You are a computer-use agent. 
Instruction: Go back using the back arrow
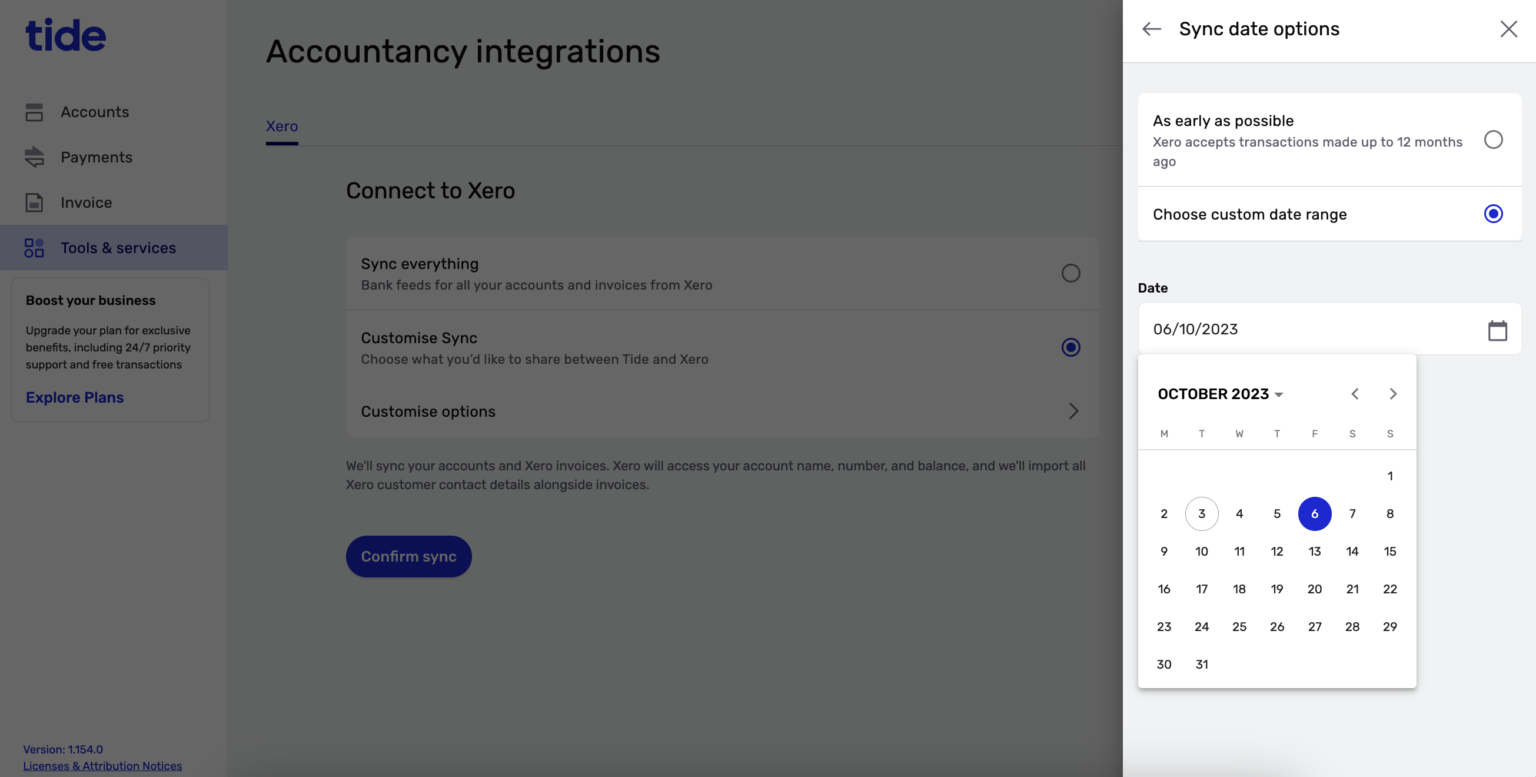point(1151,29)
